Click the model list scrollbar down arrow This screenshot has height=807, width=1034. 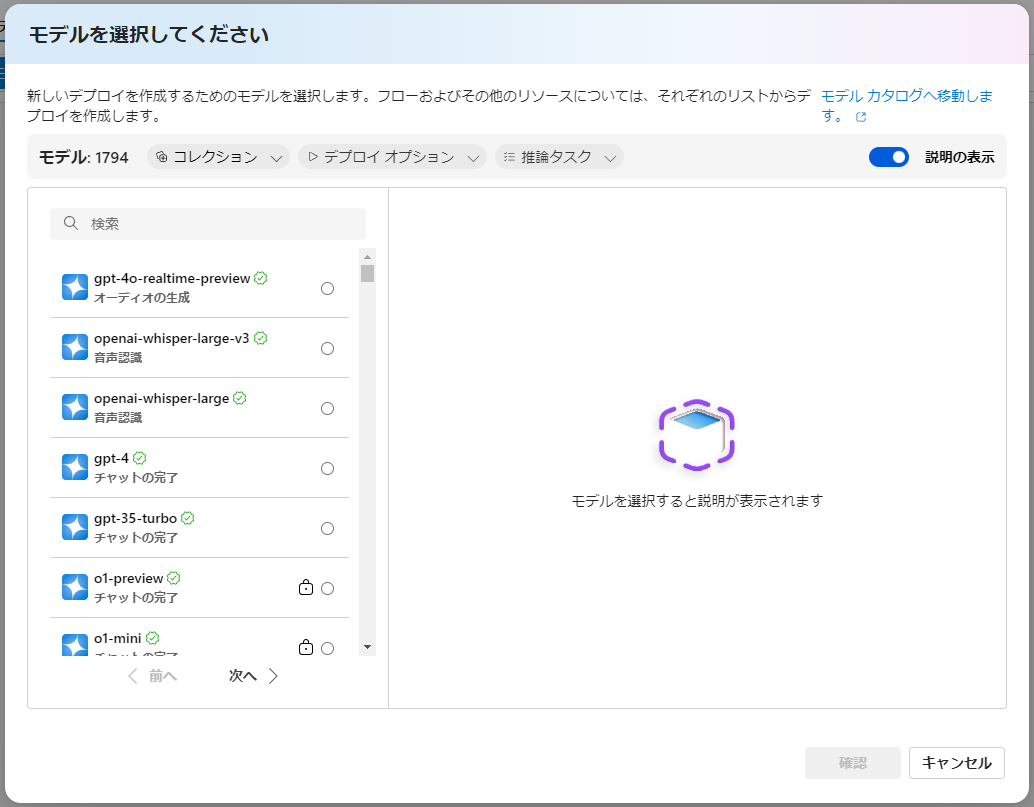tap(367, 647)
